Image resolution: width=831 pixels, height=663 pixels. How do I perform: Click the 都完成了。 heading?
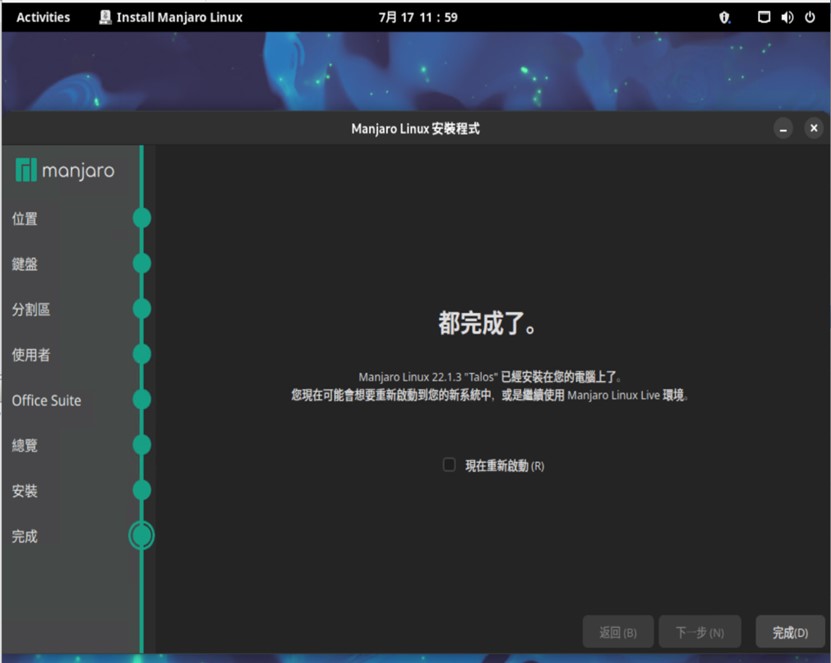point(488,323)
